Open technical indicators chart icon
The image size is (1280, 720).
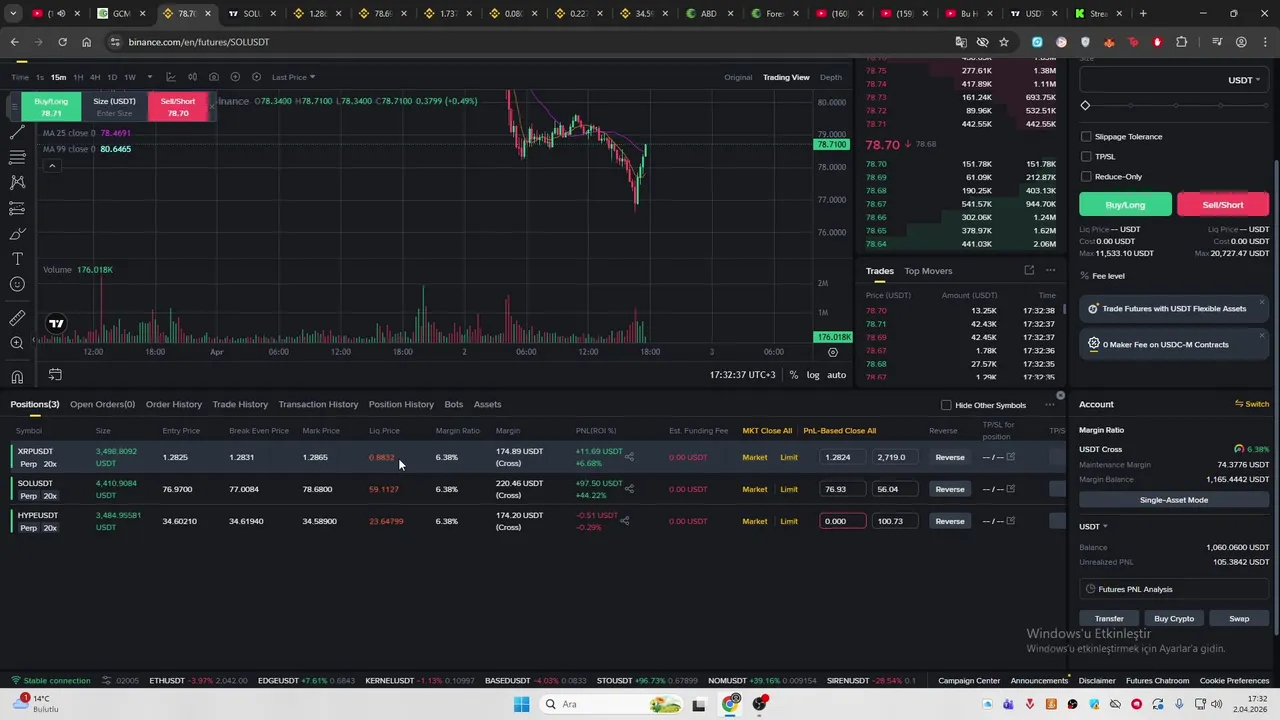point(171,77)
